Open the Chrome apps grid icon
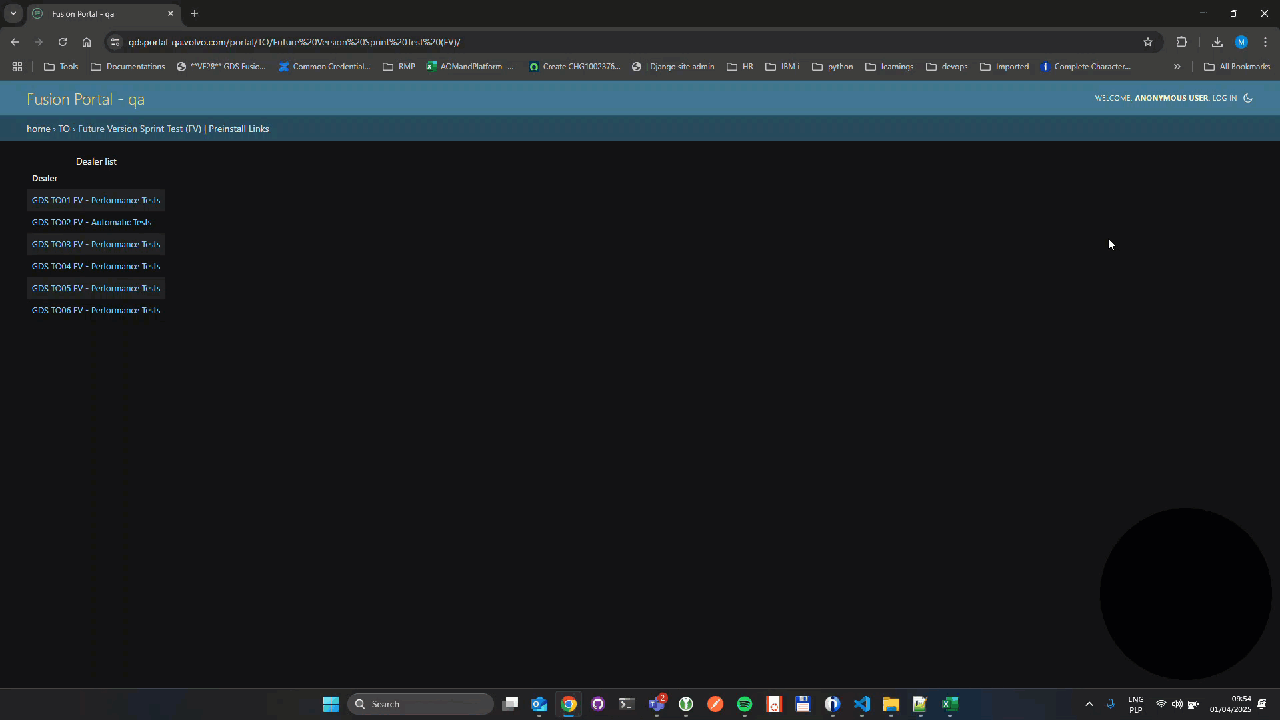This screenshot has height=720, width=1280. pos(17,67)
